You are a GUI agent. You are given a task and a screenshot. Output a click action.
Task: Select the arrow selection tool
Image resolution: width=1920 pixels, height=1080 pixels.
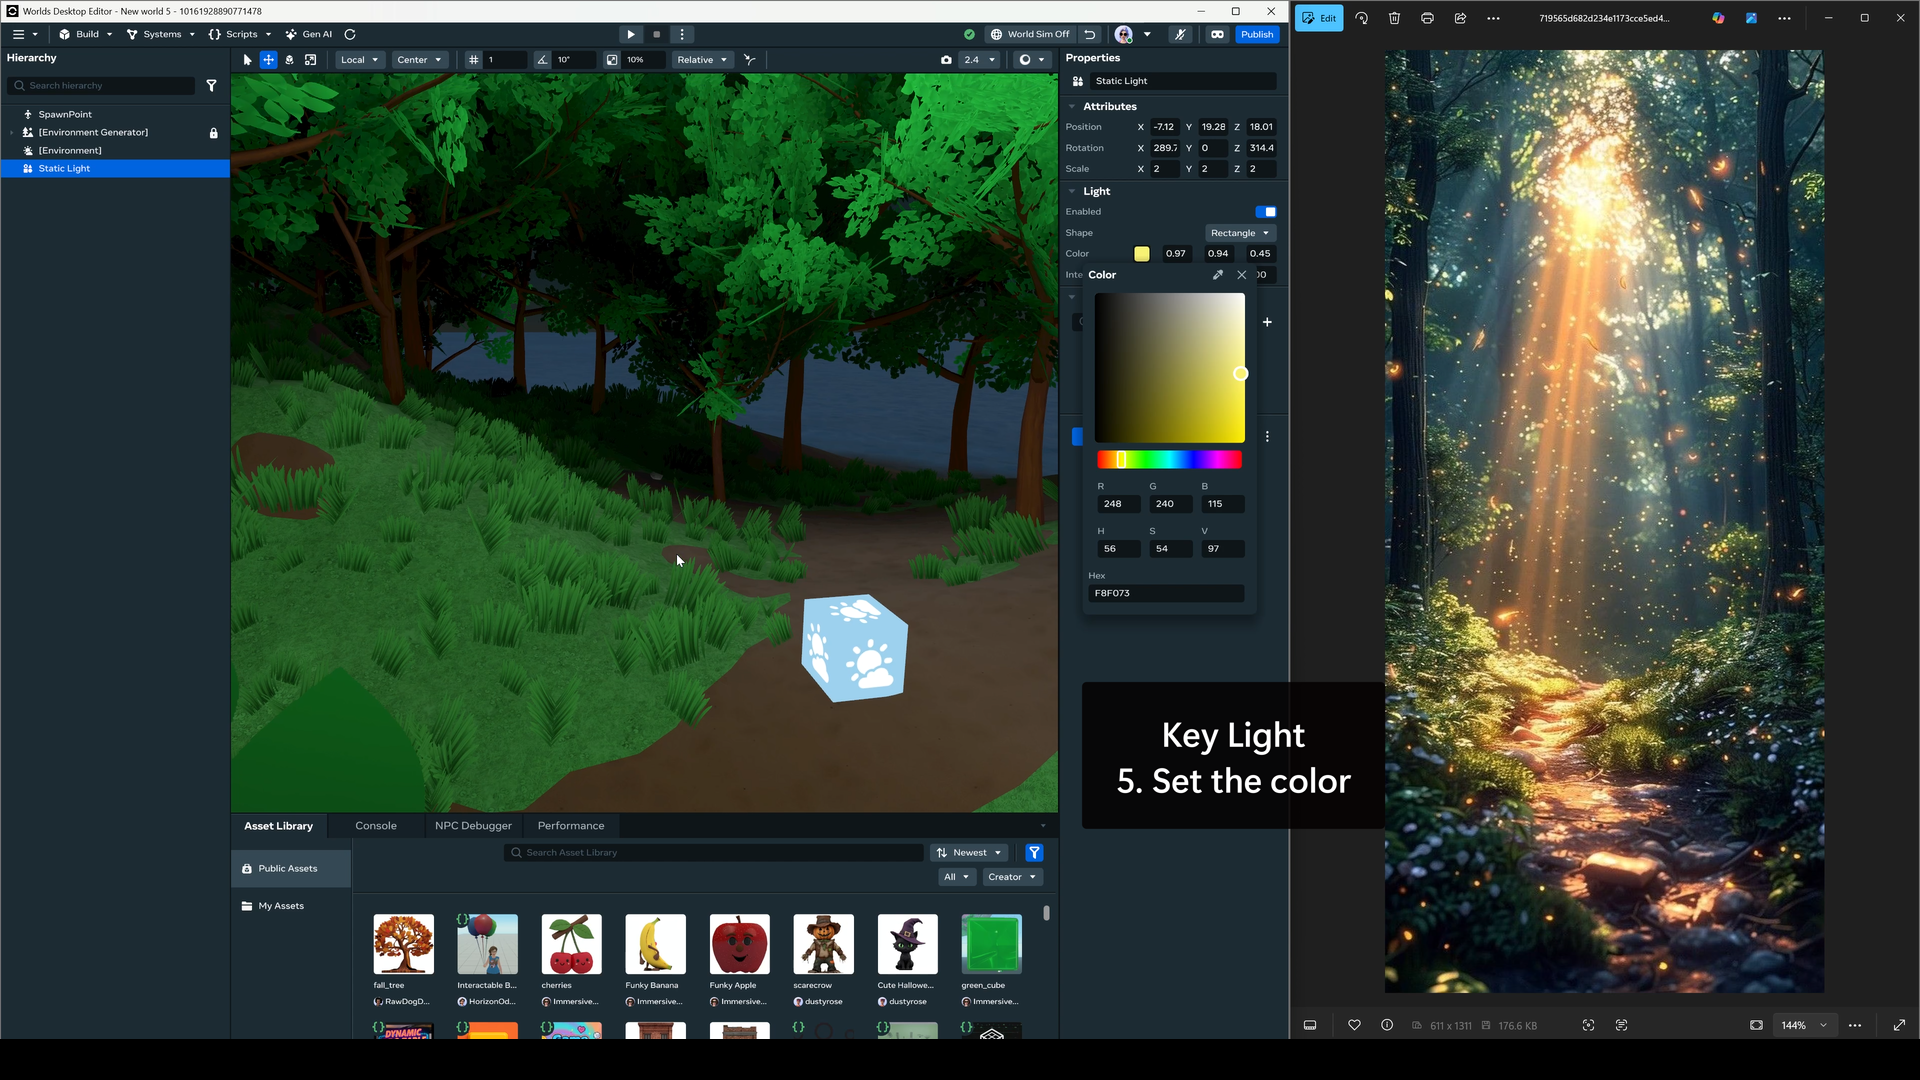tap(247, 60)
